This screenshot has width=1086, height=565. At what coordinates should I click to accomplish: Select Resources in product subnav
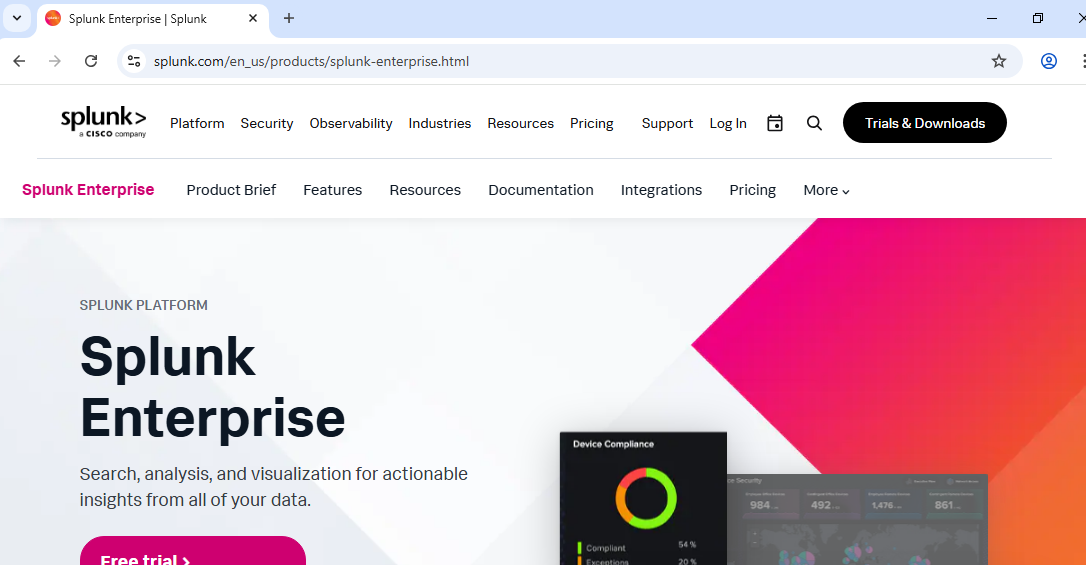click(x=425, y=190)
